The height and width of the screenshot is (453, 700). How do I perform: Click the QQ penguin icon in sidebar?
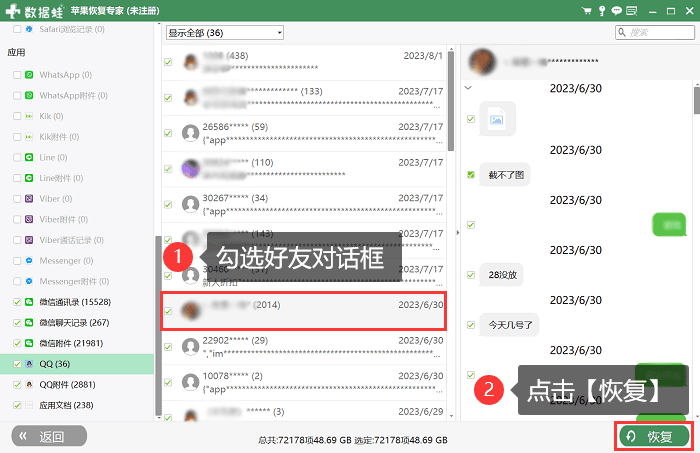coord(29,364)
